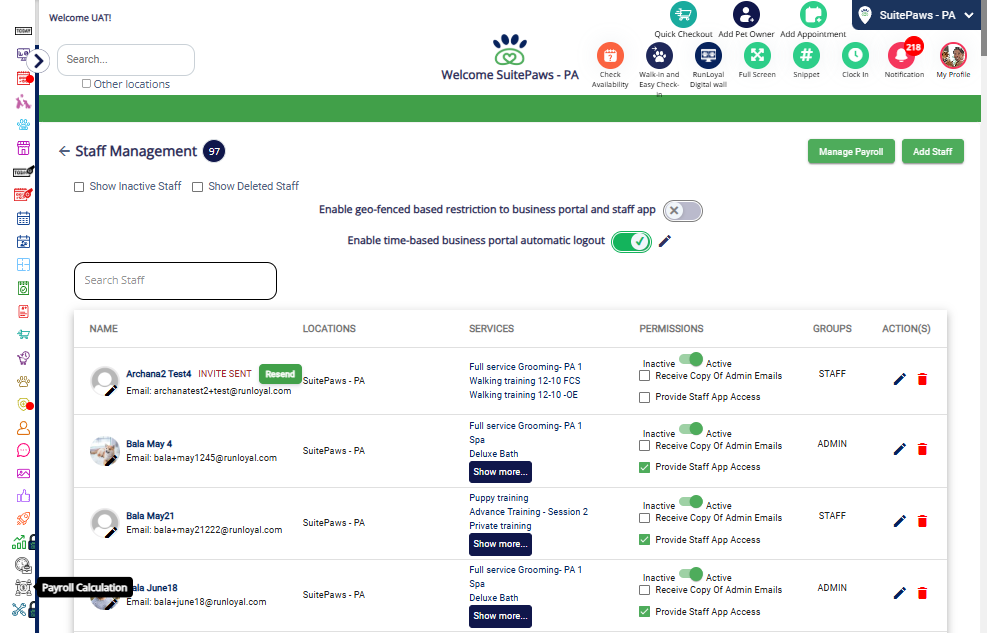Viewport: 987px width, 633px height.
Task: Toggle Active status for Archana2 Test4
Action: [691, 359]
